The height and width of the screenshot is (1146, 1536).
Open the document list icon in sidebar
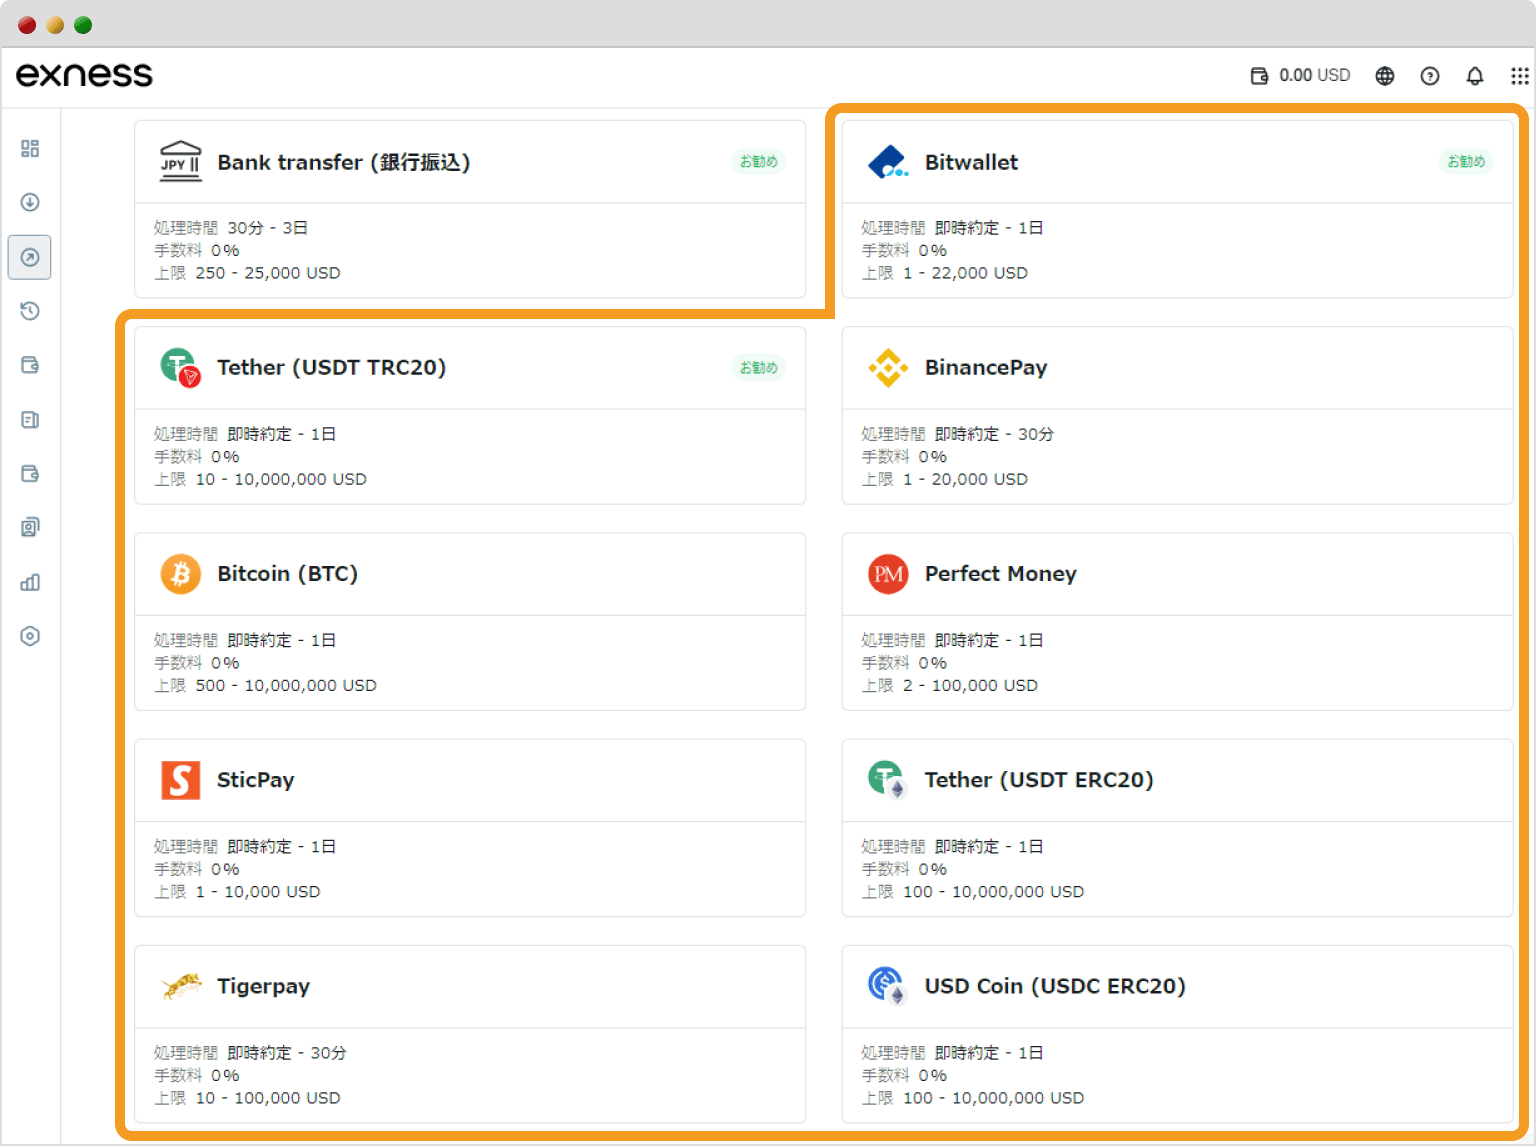30,419
